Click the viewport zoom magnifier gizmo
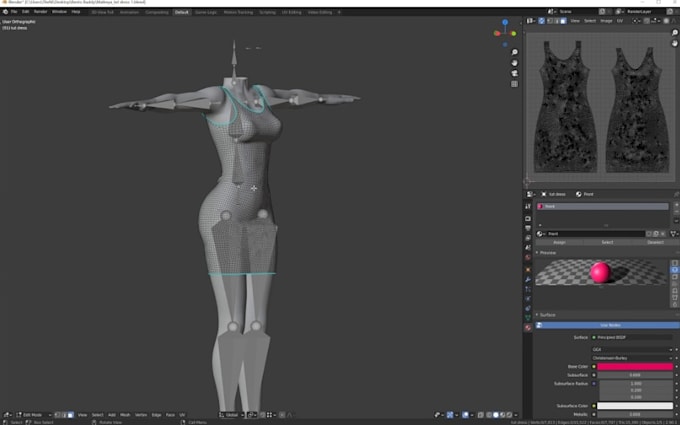The width and height of the screenshot is (680, 425). pos(514,52)
